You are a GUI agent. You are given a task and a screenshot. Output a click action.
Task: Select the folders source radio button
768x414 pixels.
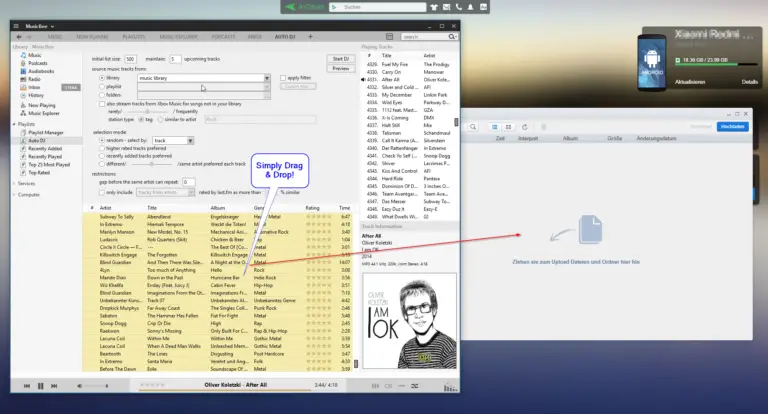(x=102, y=95)
